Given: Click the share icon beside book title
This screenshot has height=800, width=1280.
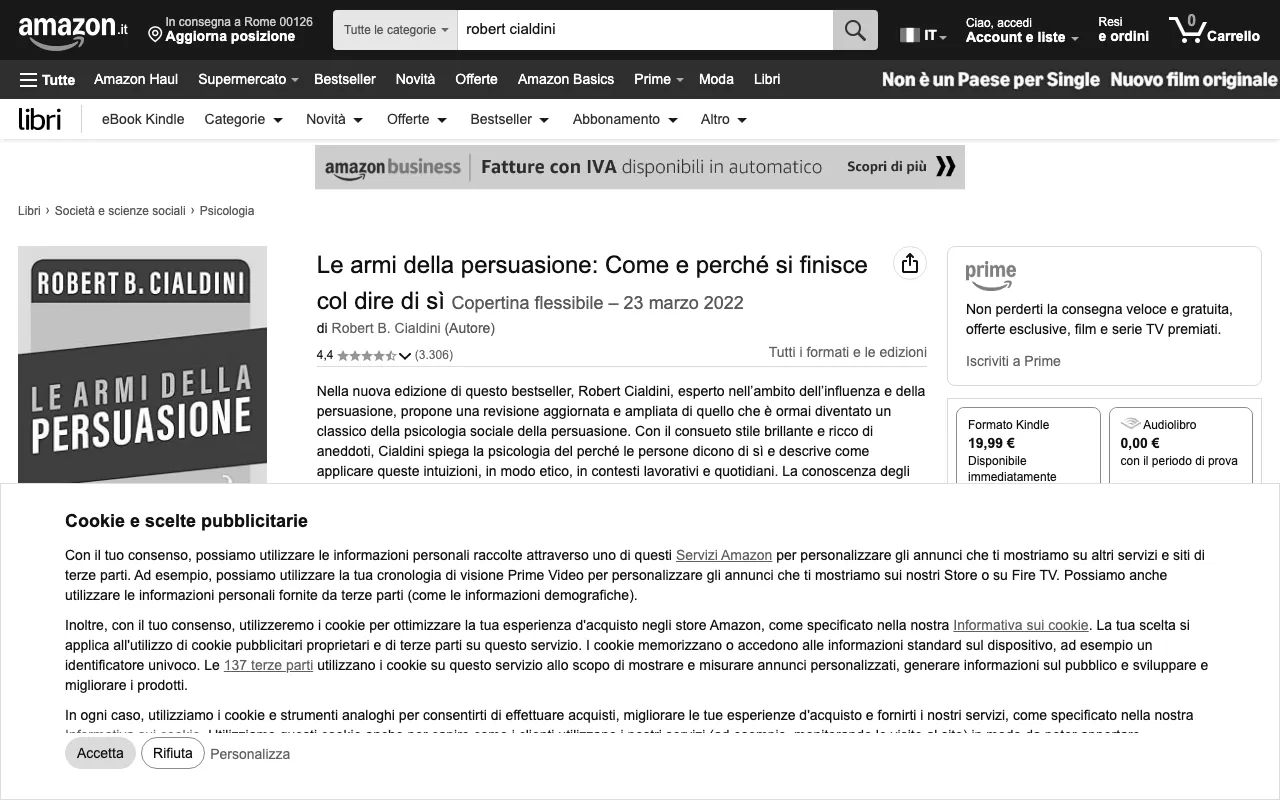Looking at the screenshot, I should click(x=909, y=263).
